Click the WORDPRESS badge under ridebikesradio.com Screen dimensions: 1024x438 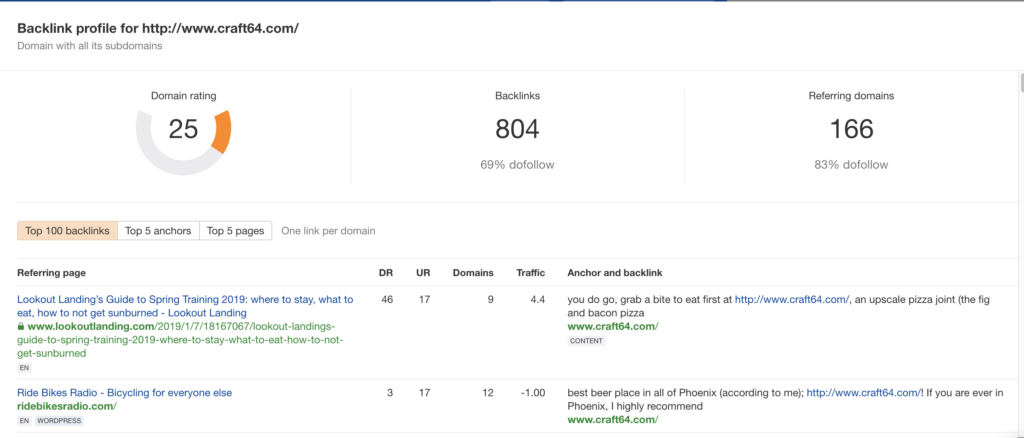coord(59,421)
